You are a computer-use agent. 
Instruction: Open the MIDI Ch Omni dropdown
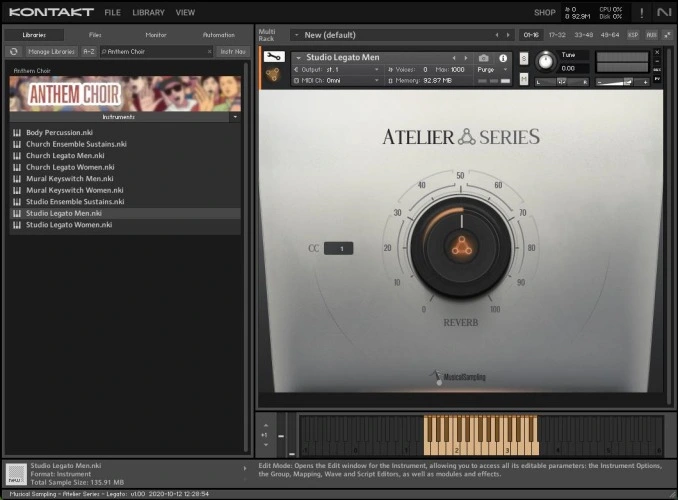(338, 80)
